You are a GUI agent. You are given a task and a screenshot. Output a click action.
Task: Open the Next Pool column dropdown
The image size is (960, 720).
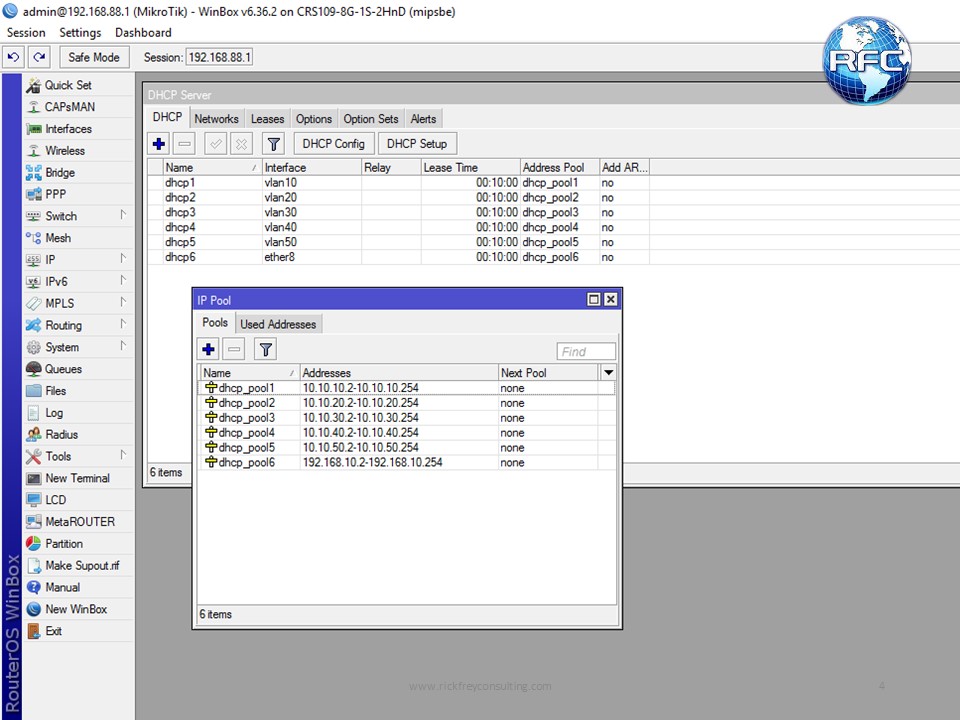(608, 372)
